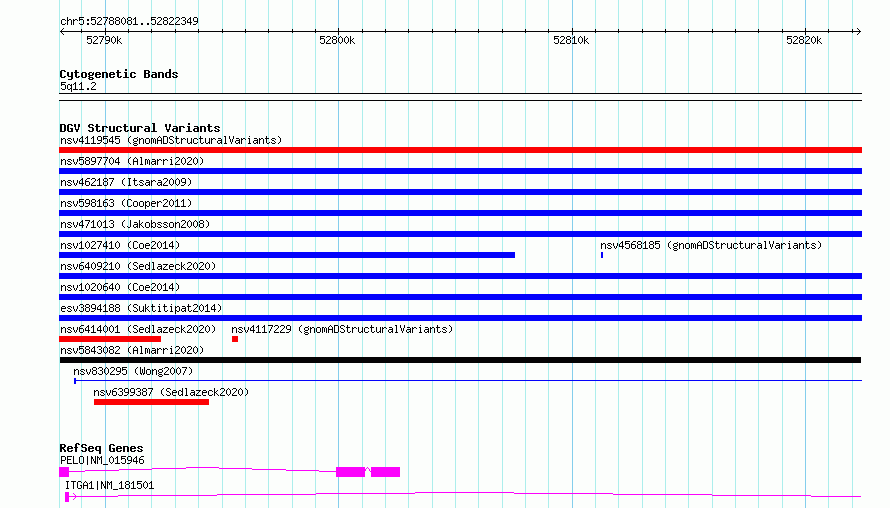Image resolution: width=890 pixels, height=508 pixels.
Task: Click the 52820k ruler position label
Action: click(804, 40)
